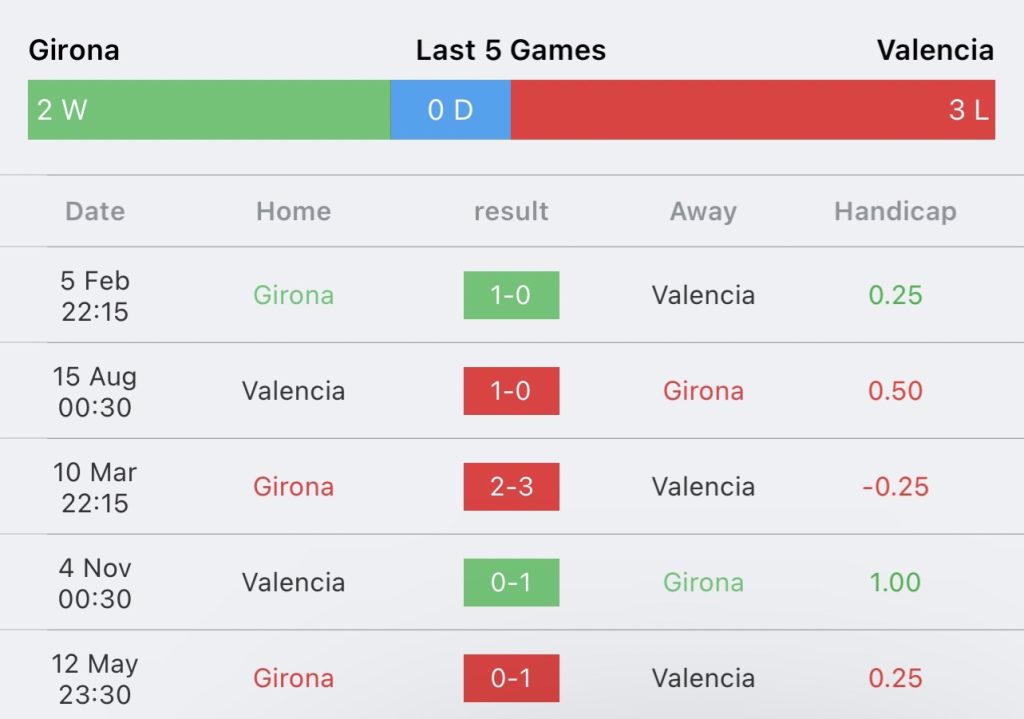Click red Girona away team on 15 Aug

[703, 391]
